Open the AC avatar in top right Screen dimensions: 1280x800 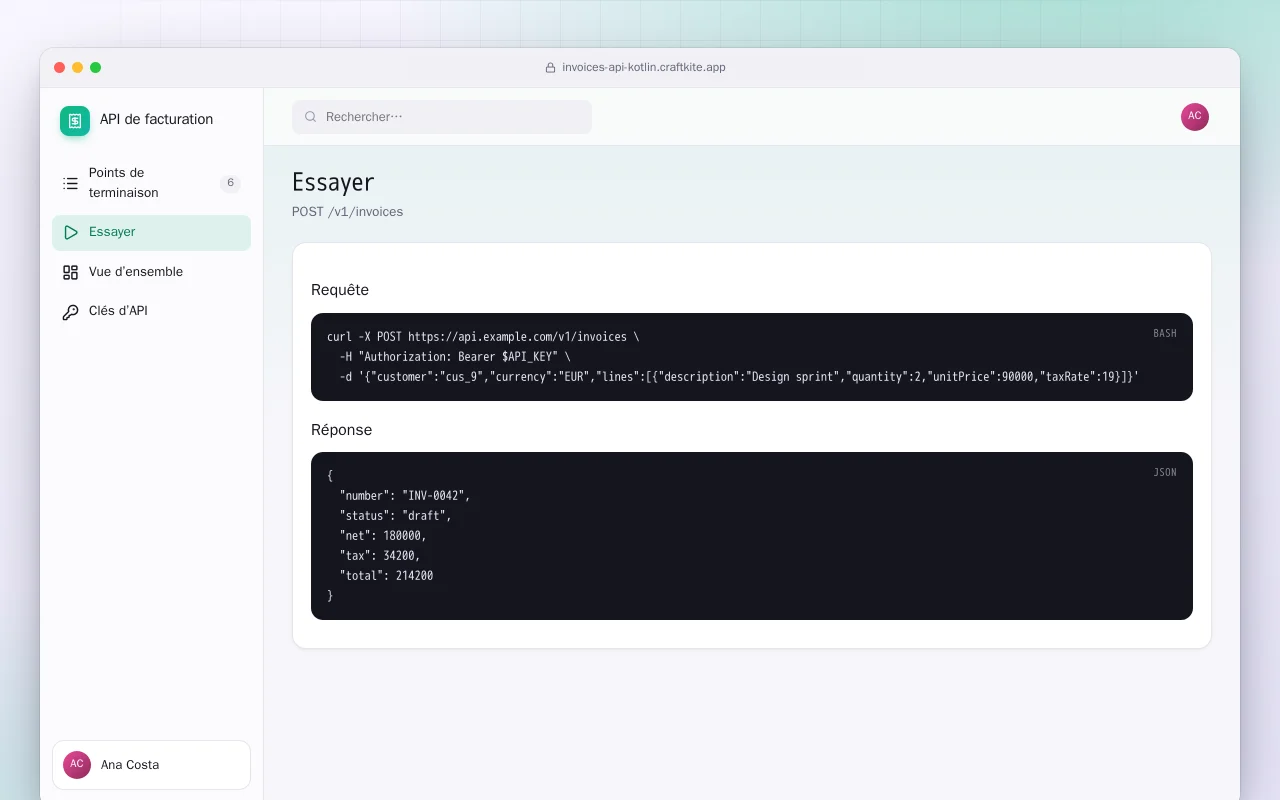(1195, 117)
